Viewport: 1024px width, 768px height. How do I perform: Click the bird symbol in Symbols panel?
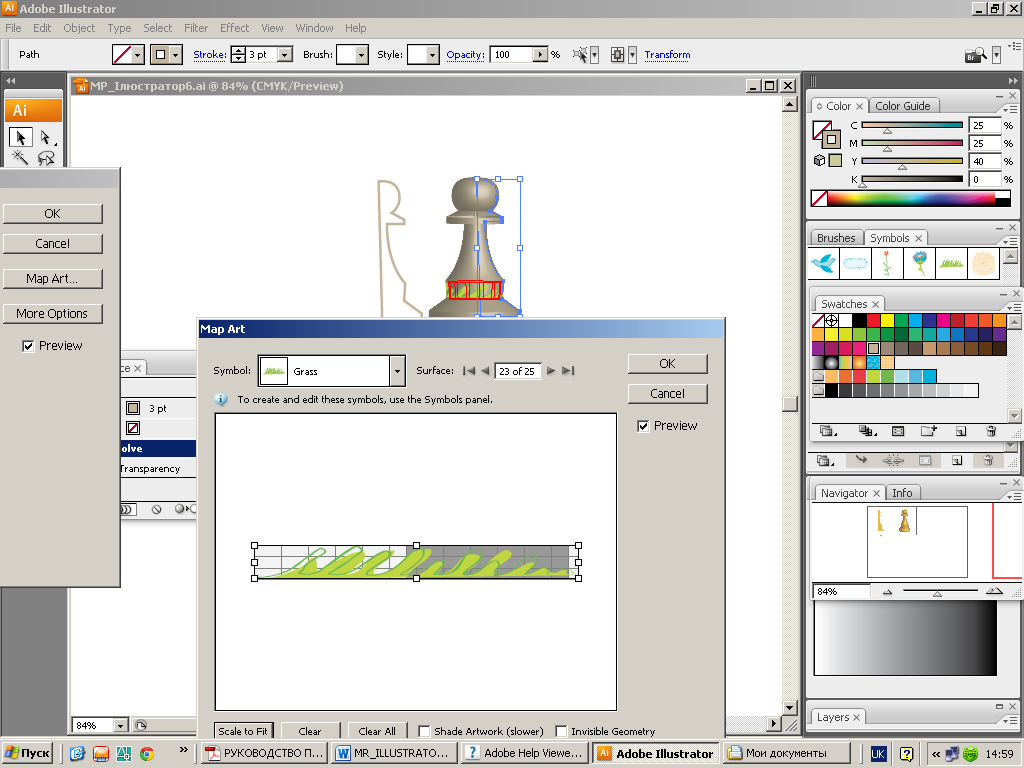coord(824,263)
